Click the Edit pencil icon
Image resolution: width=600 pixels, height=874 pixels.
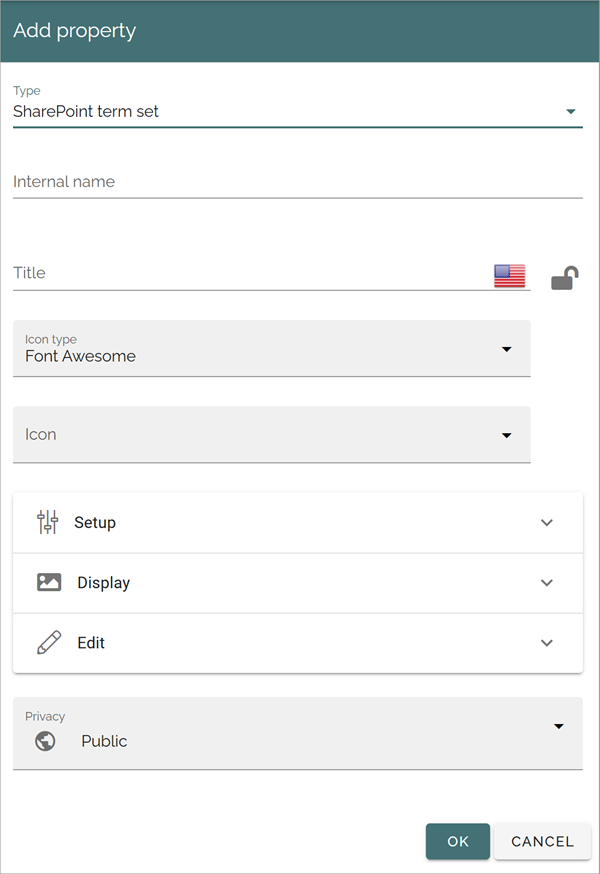coord(49,642)
